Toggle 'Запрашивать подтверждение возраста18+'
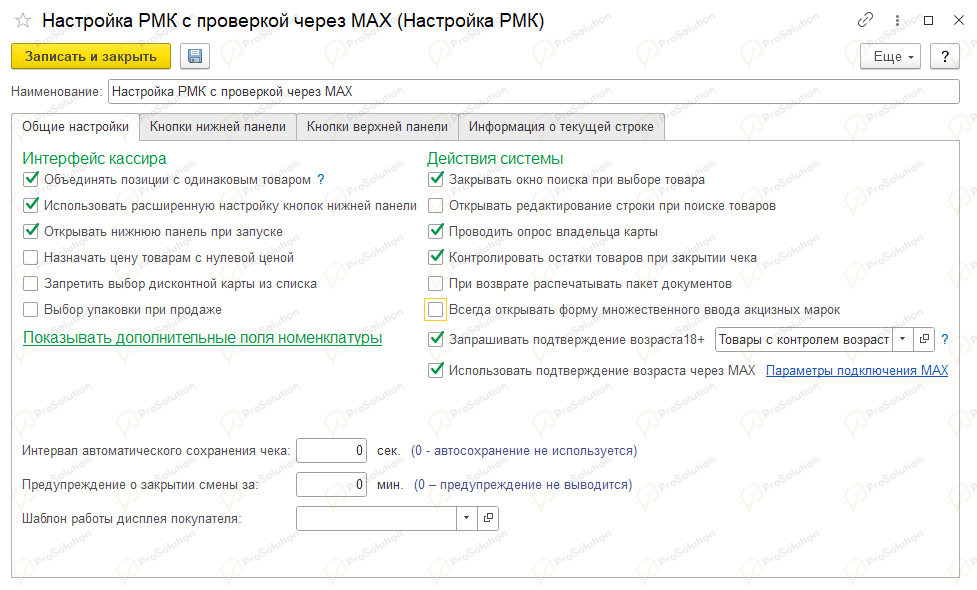 click(436, 340)
